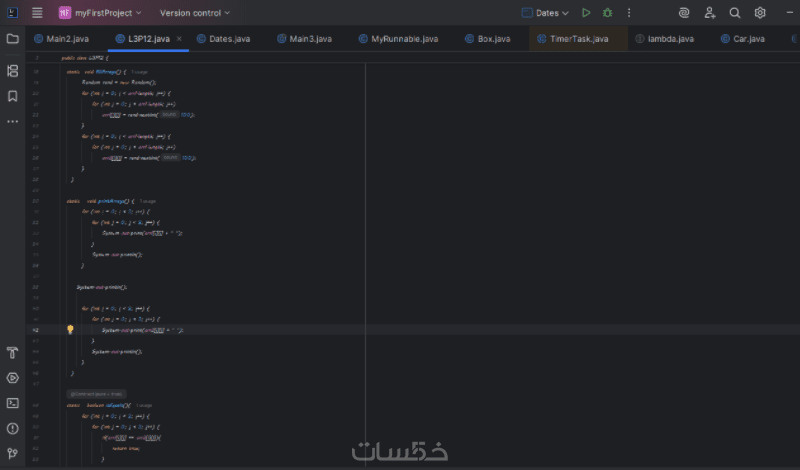Open the Dates run configuration dropdown
Viewport: 800px width, 470px height.
[545, 13]
